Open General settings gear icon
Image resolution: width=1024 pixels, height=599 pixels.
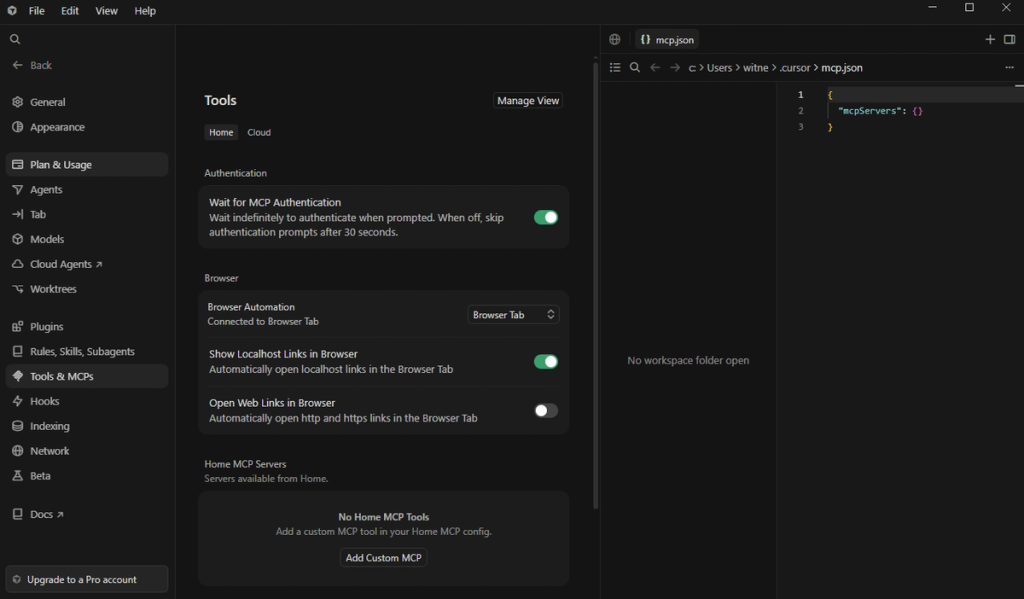pyautogui.click(x=18, y=102)
